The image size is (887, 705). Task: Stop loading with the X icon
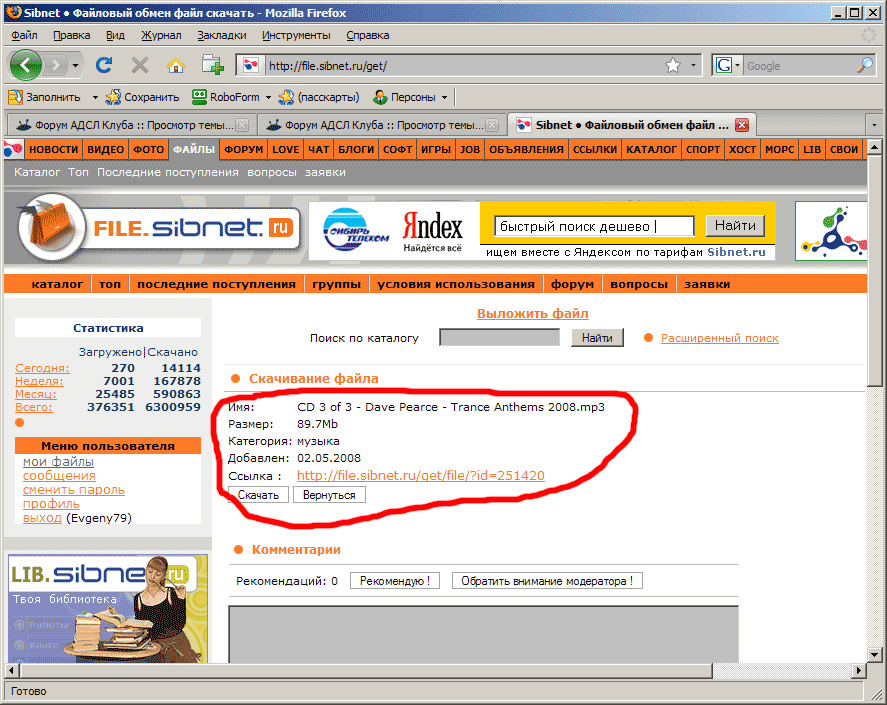[140, 66]
